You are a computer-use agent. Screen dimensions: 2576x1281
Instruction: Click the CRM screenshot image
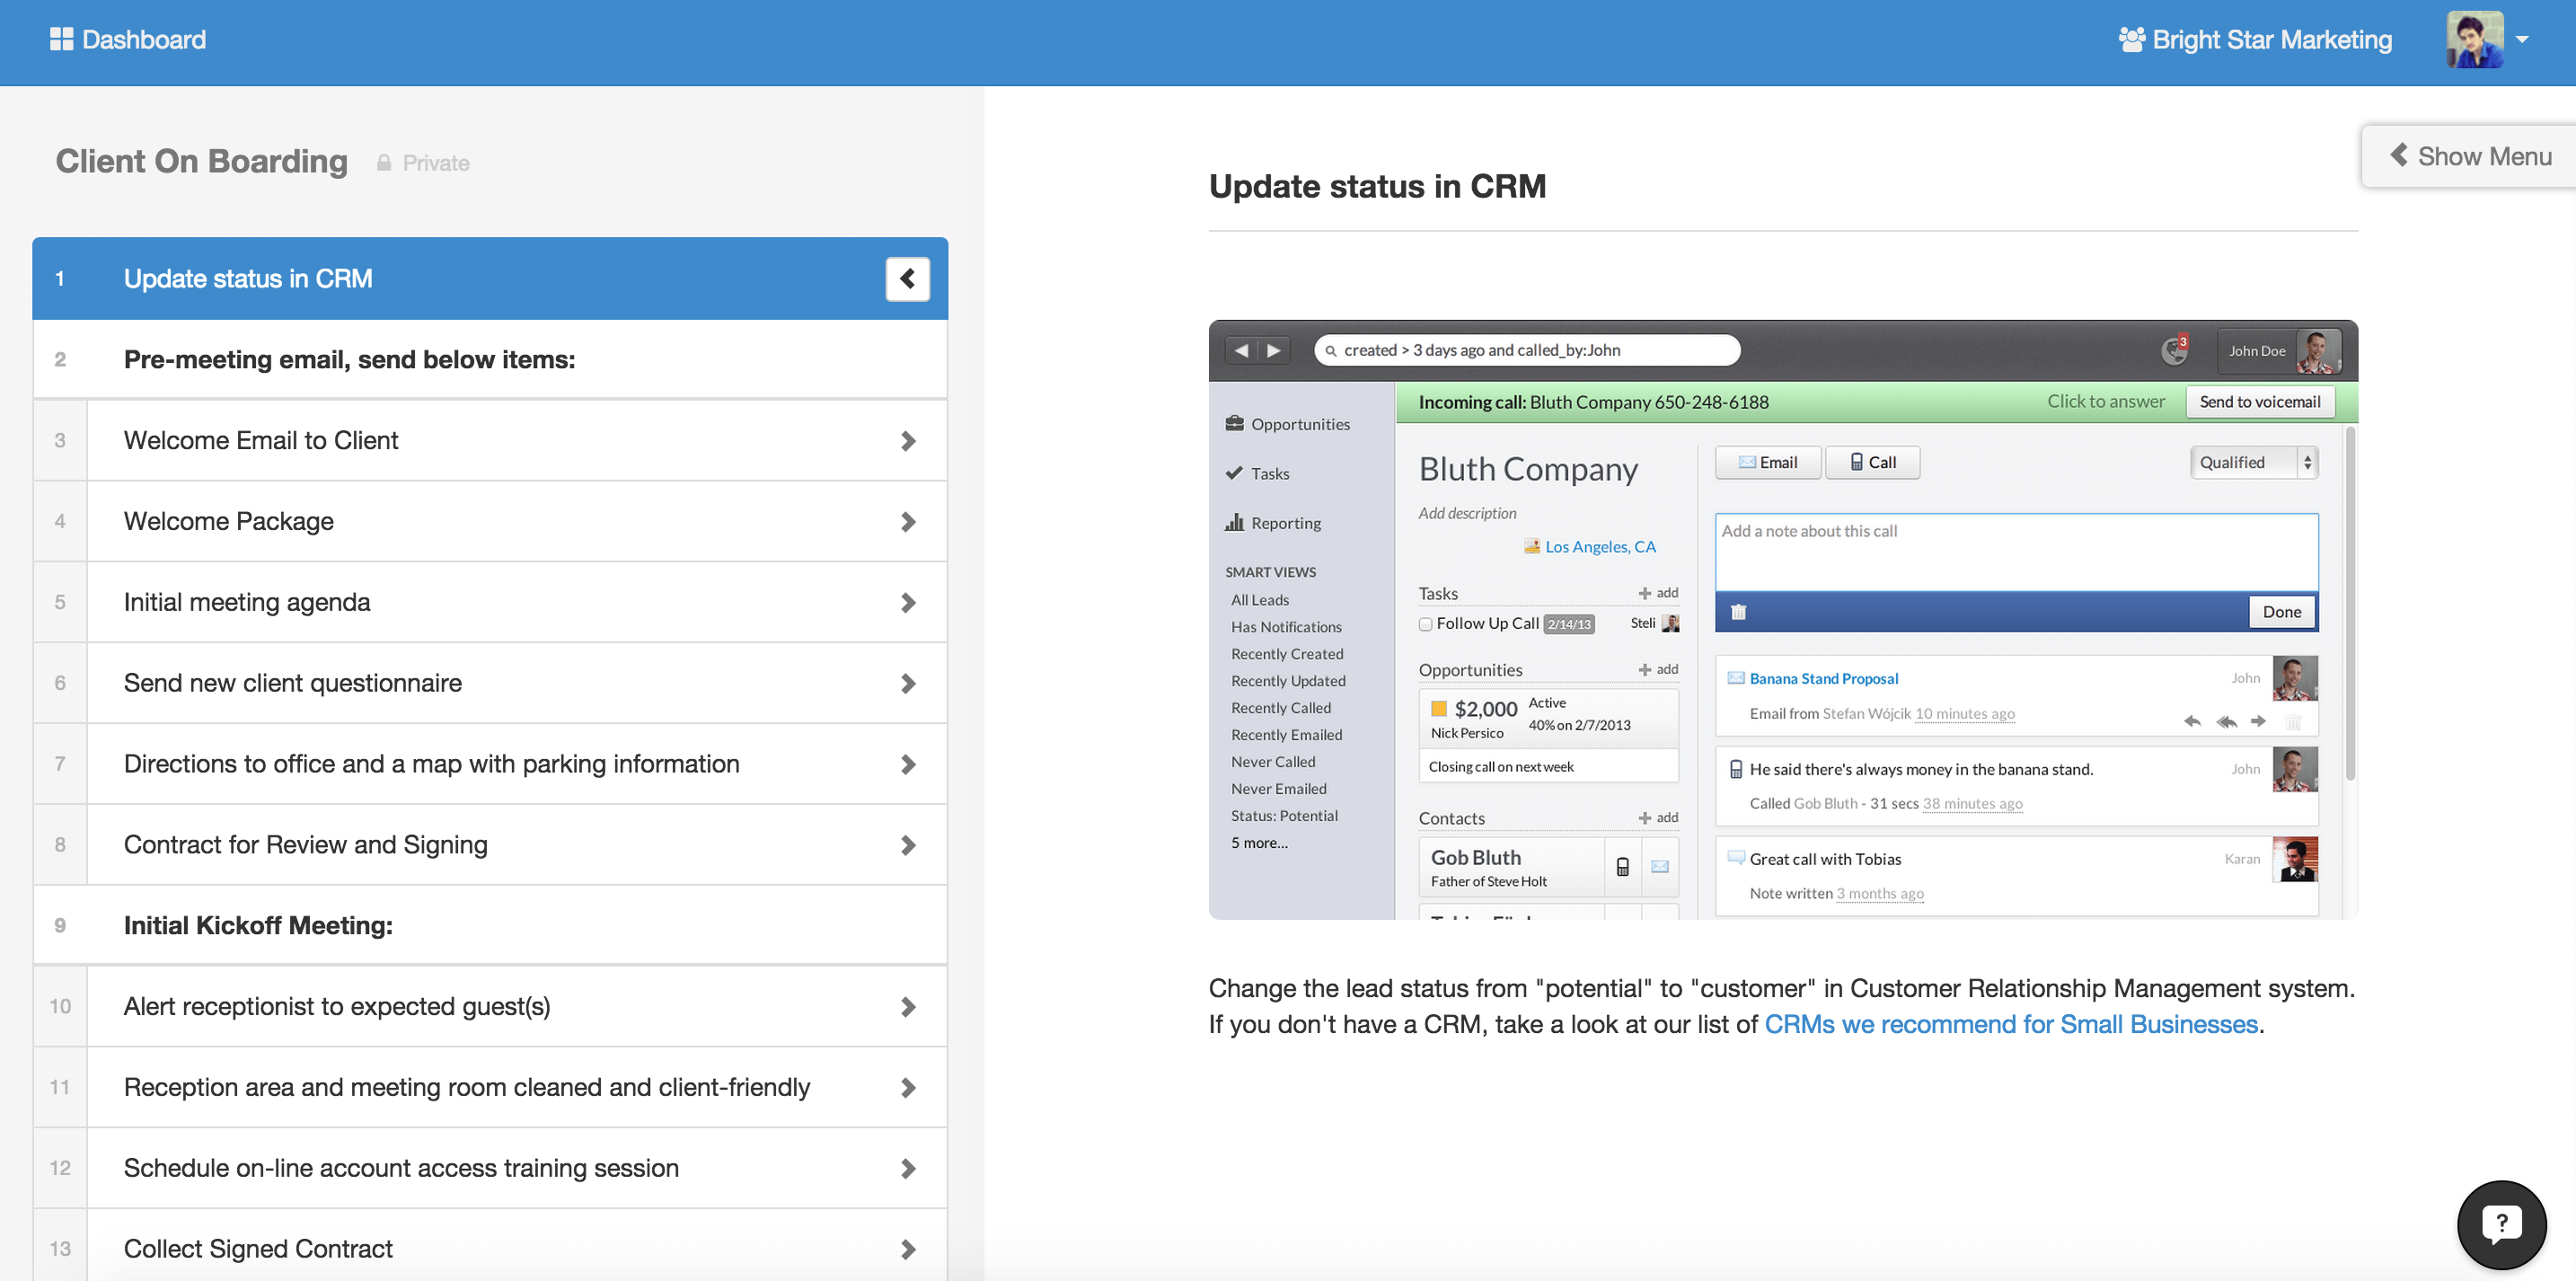pos(1783,619)
